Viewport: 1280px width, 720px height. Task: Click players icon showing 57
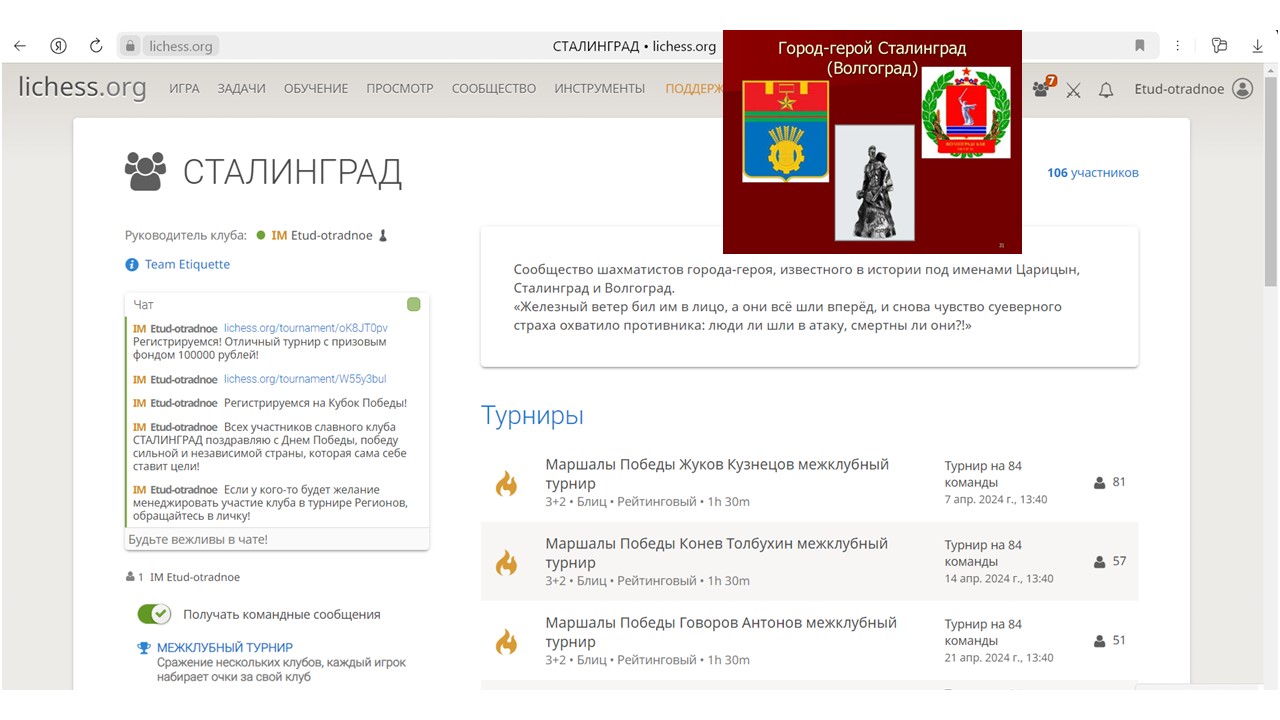coord(1100,561)
